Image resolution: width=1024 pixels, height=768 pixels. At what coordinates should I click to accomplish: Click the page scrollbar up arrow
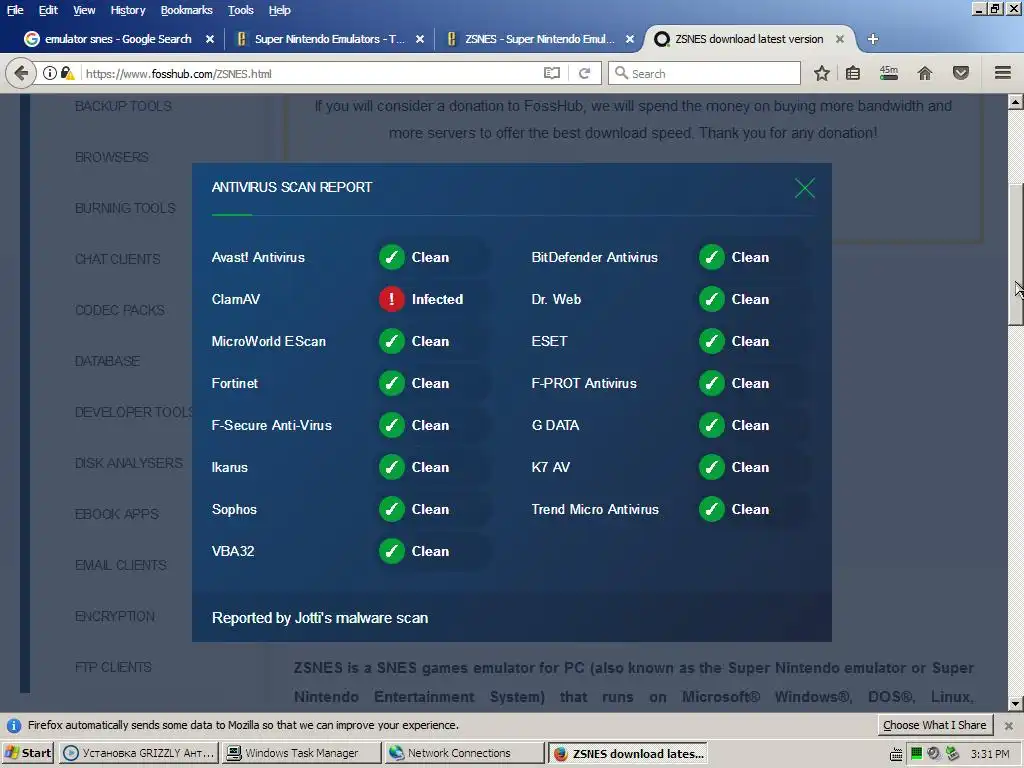pos(1016,101)
